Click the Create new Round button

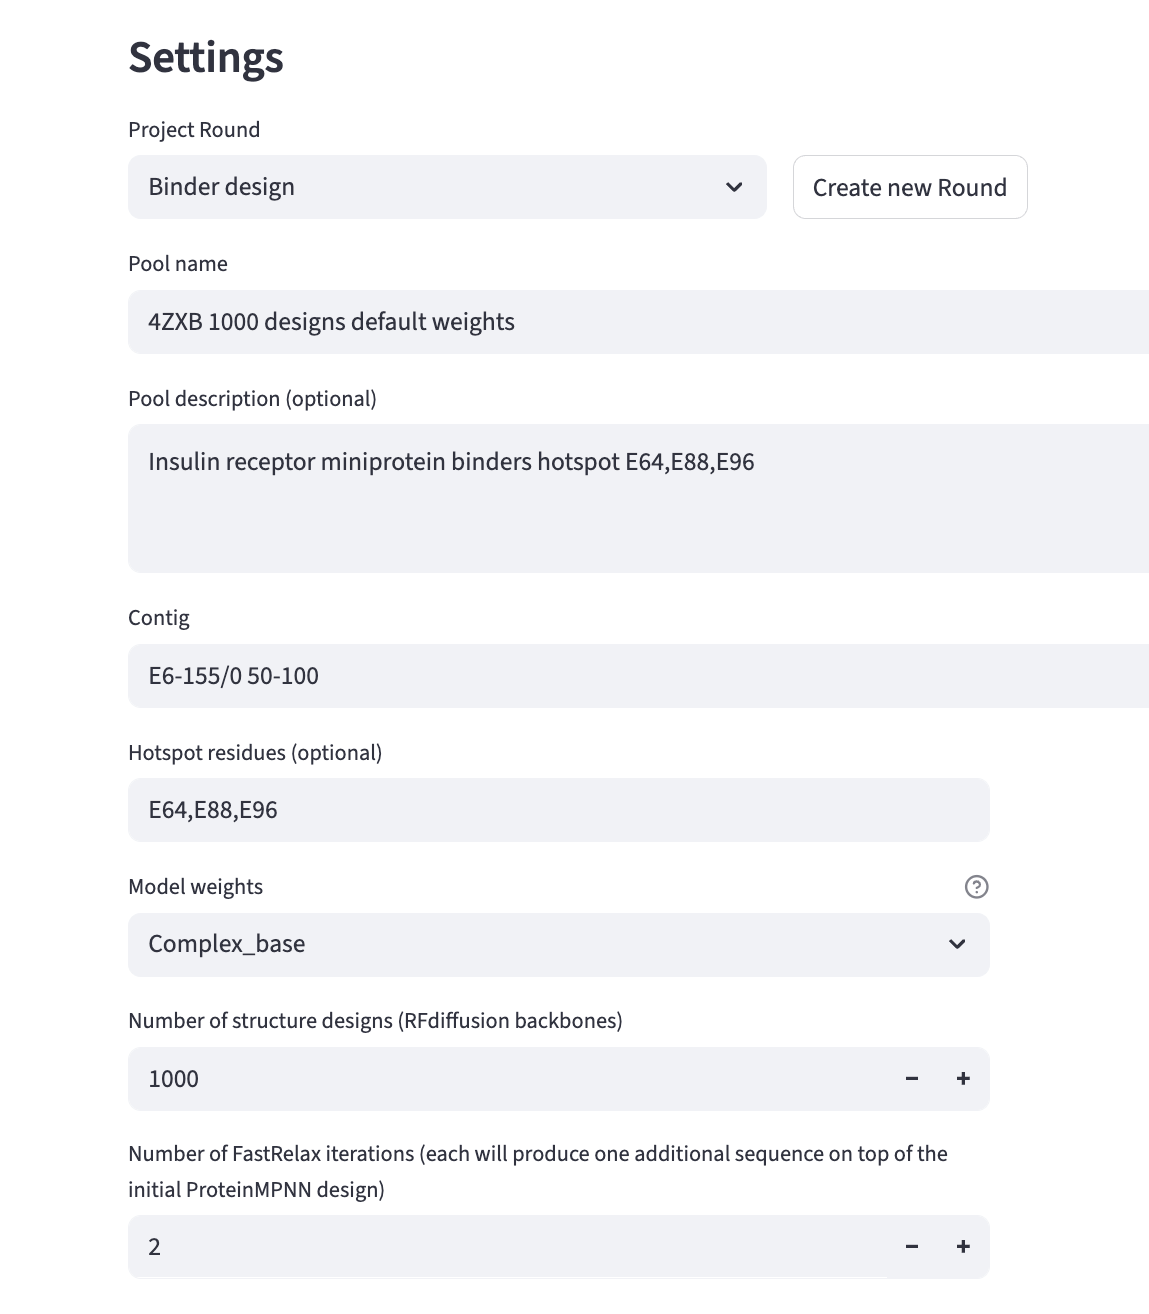[909, 187]
